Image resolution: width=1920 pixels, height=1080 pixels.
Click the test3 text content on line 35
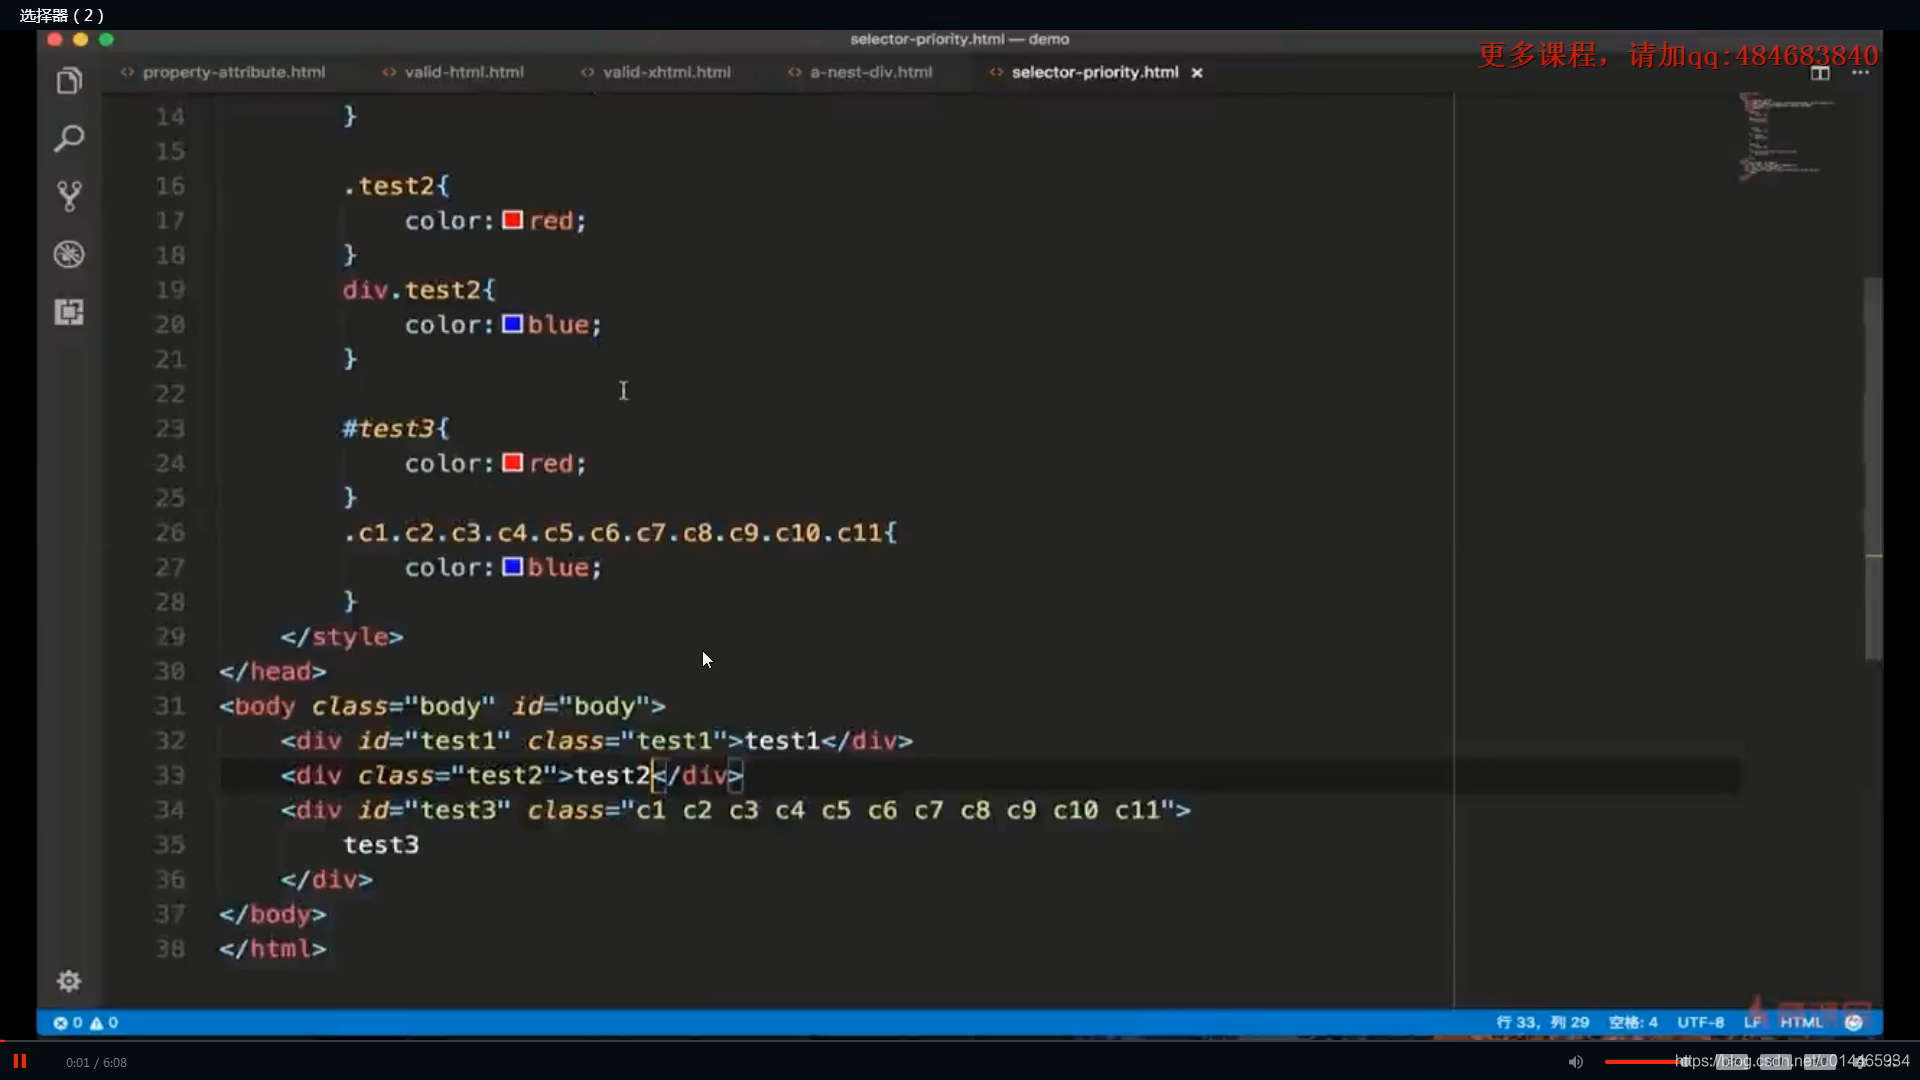click(381, 845)
